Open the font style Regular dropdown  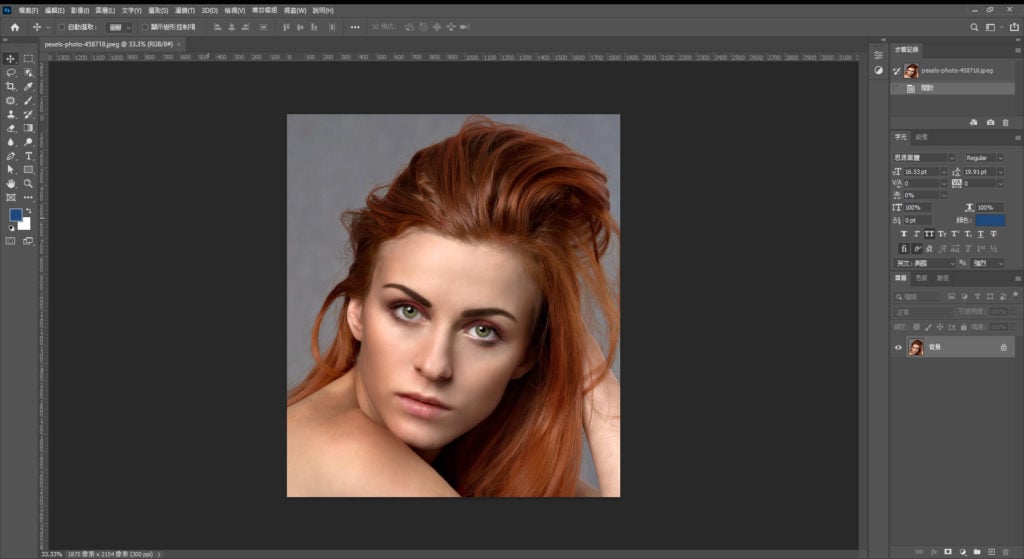click(x=984, y=158)
